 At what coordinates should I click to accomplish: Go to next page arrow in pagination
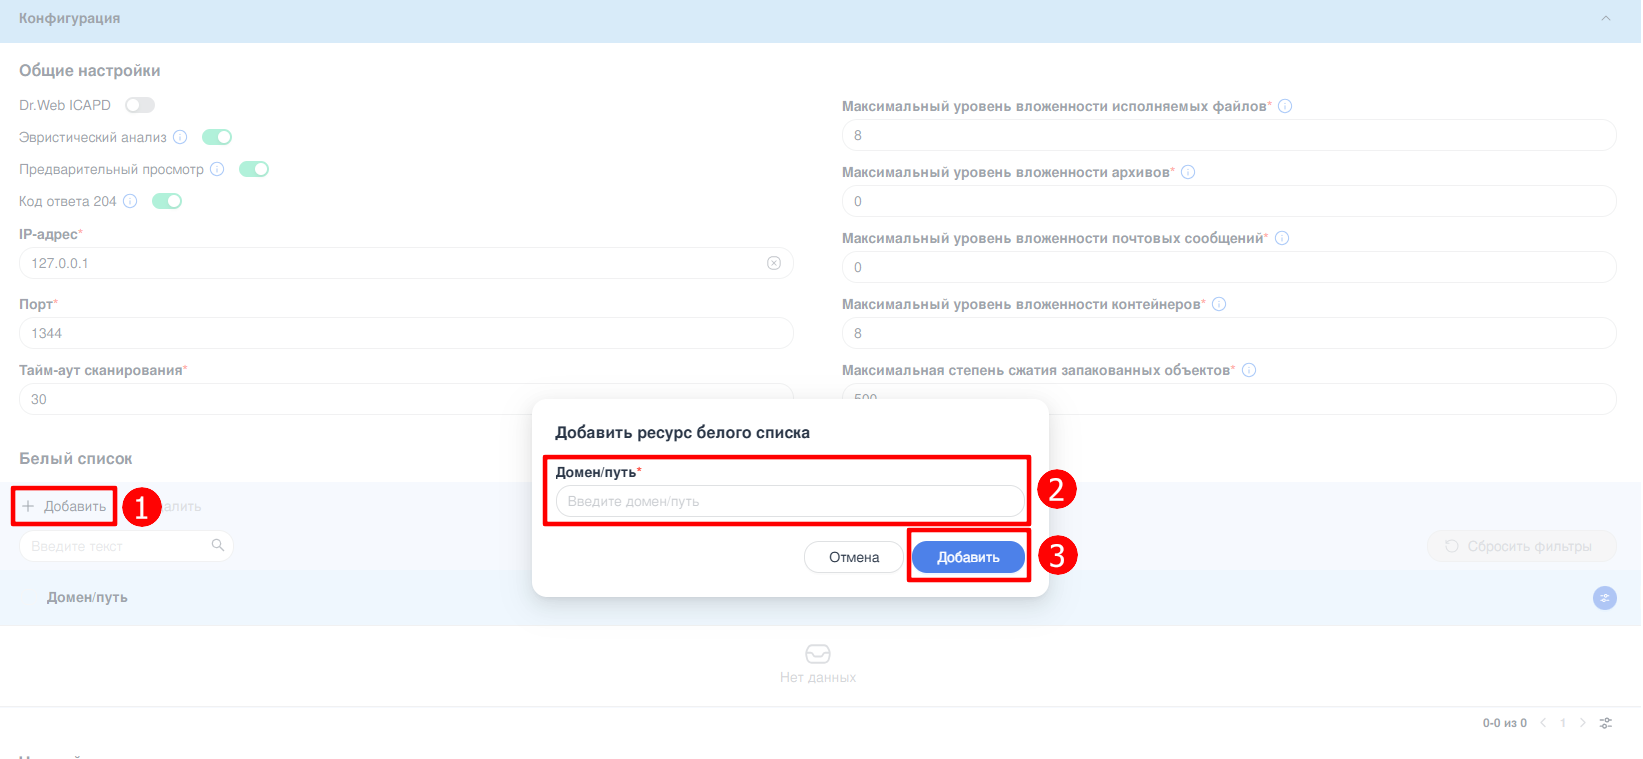tap(1582, 723)
